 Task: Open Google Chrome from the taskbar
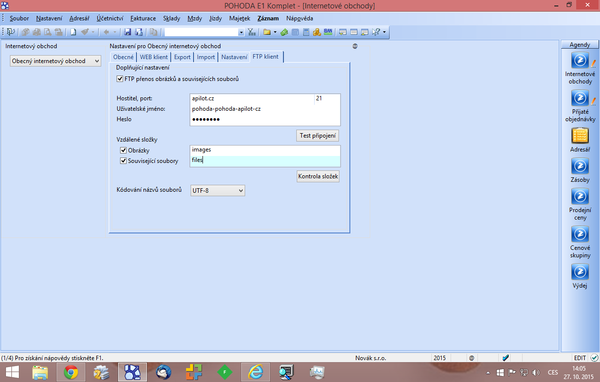pos(71,372)
